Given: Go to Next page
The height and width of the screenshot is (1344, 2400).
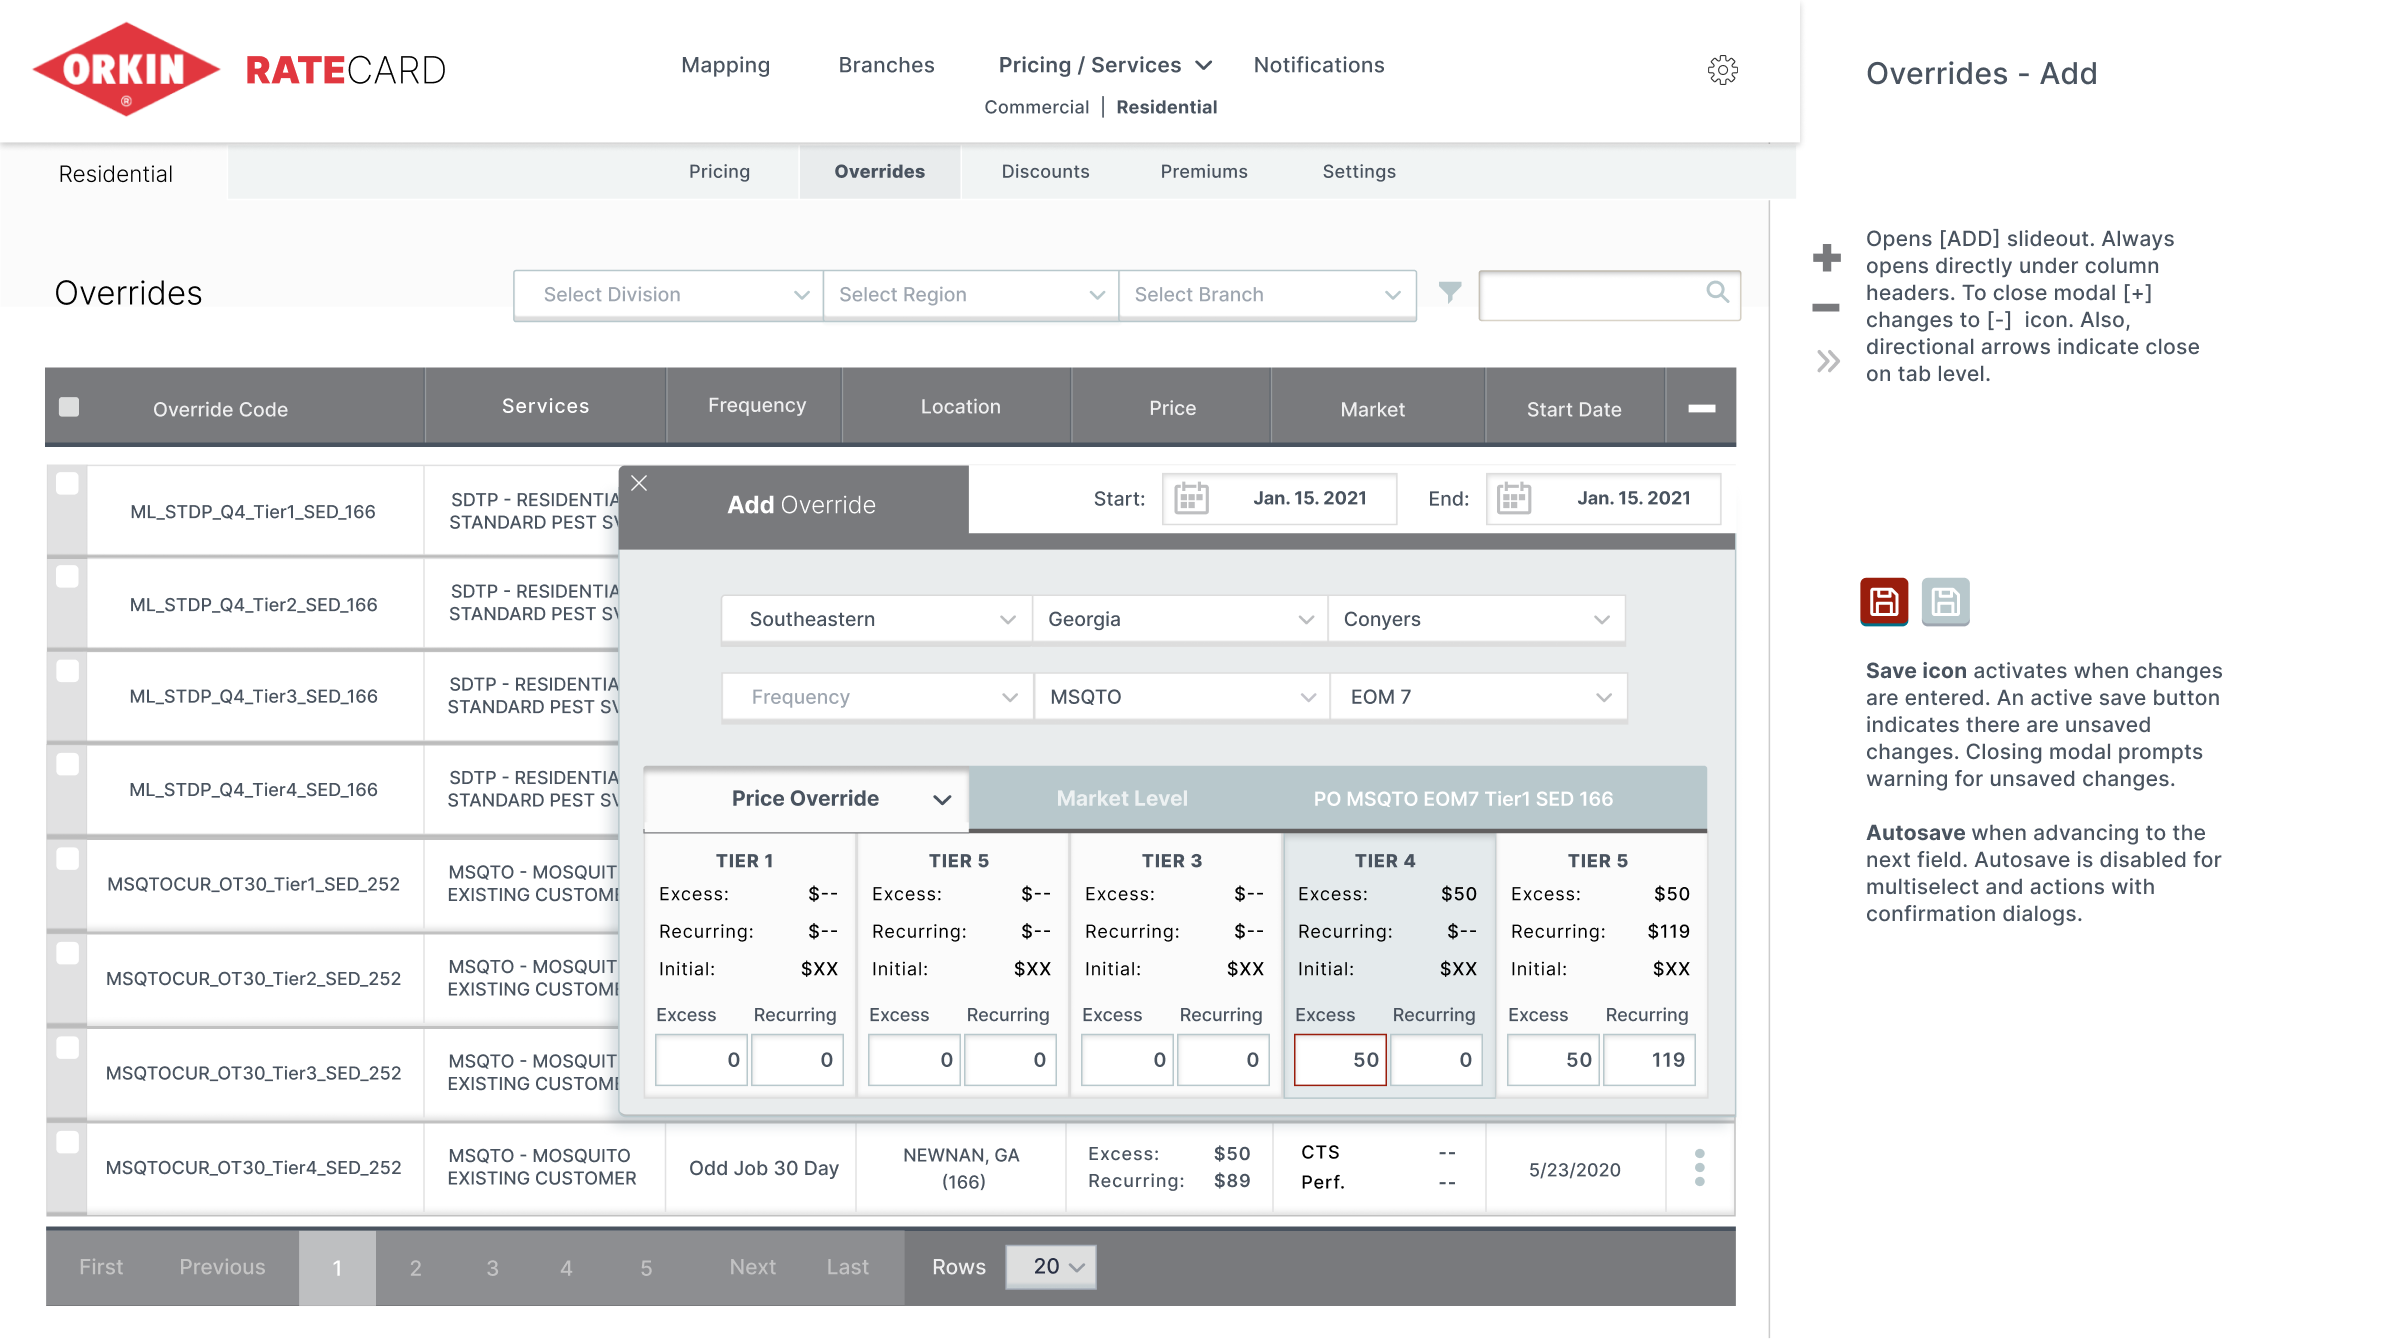Looking at the screenshot, I should pyautogui.click(x=752, y=1267).
